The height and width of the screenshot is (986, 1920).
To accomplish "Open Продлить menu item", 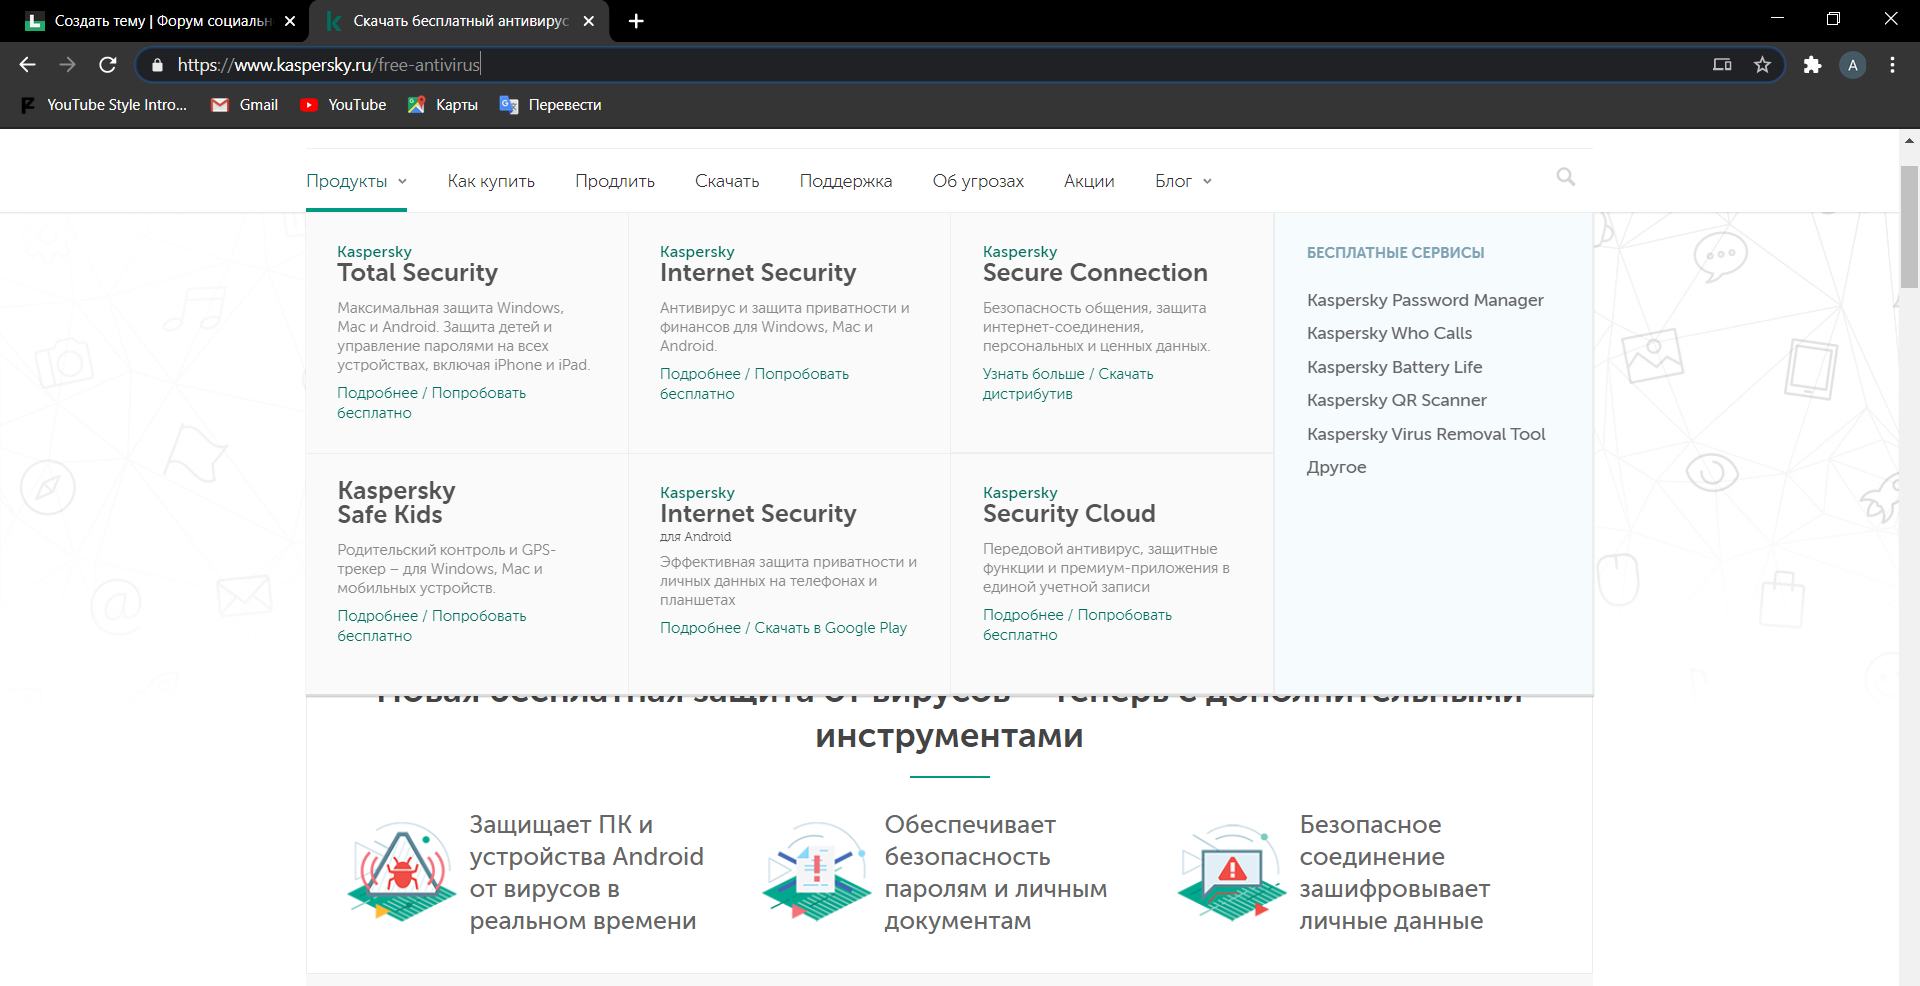I will click(615, 181).
